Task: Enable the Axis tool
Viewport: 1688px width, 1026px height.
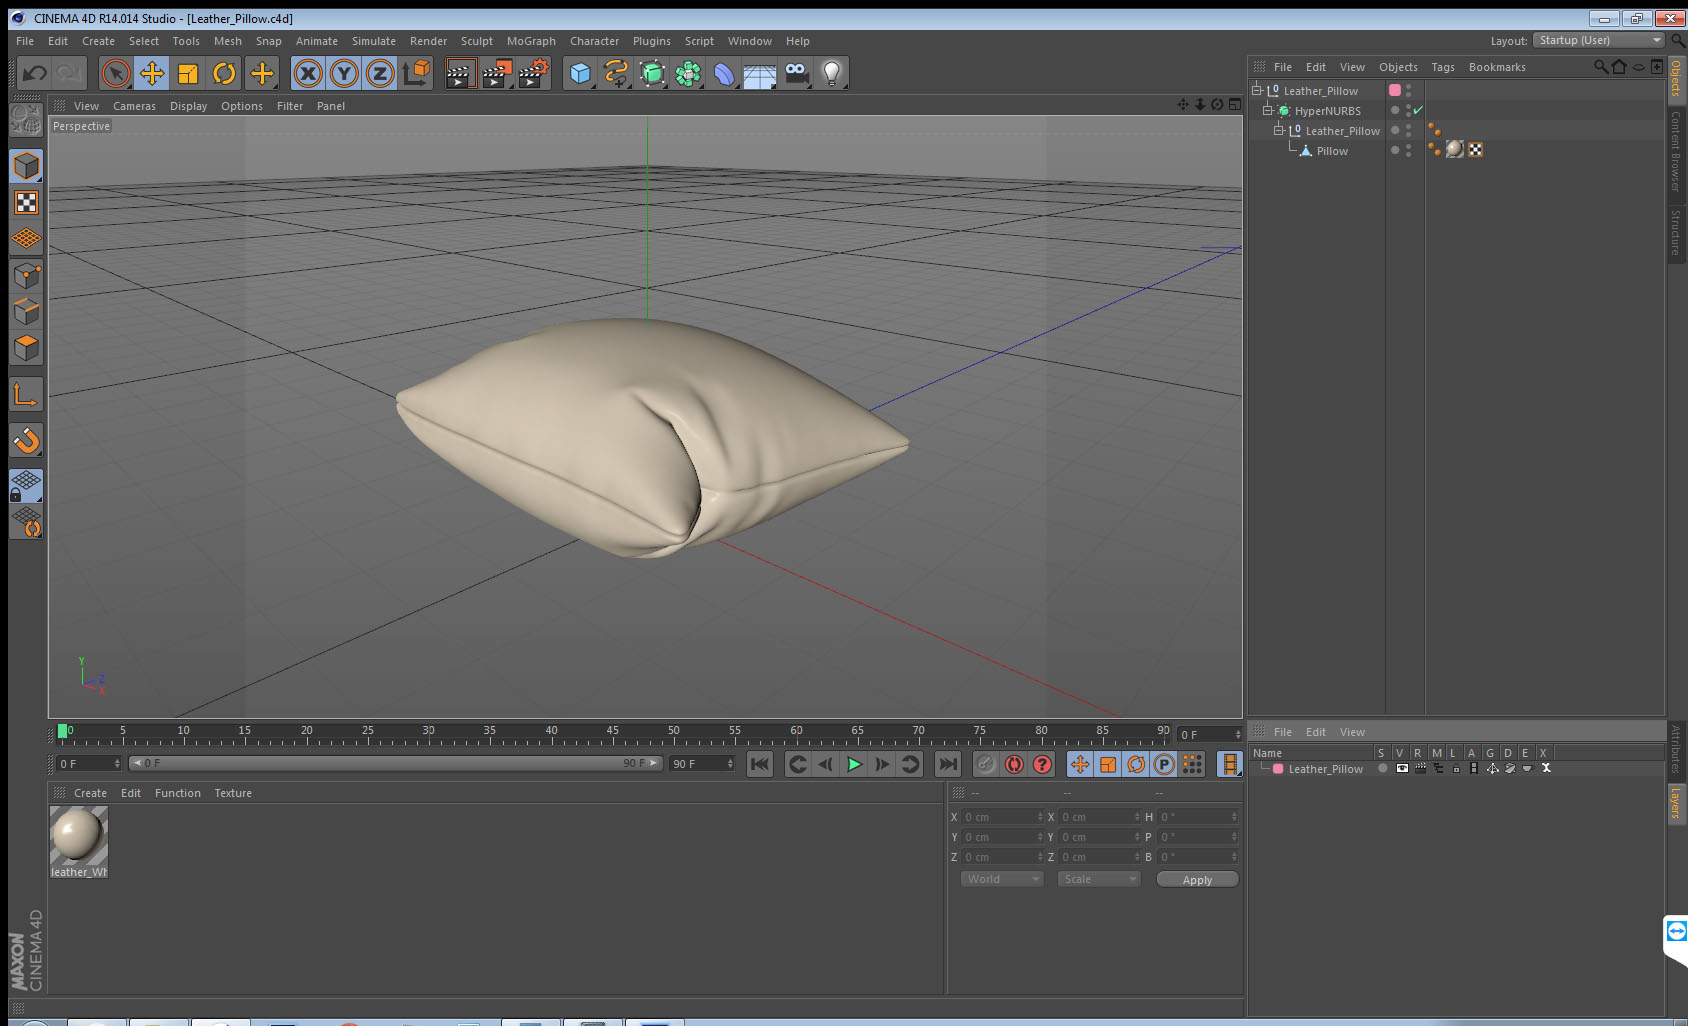Action: [26, 394]
